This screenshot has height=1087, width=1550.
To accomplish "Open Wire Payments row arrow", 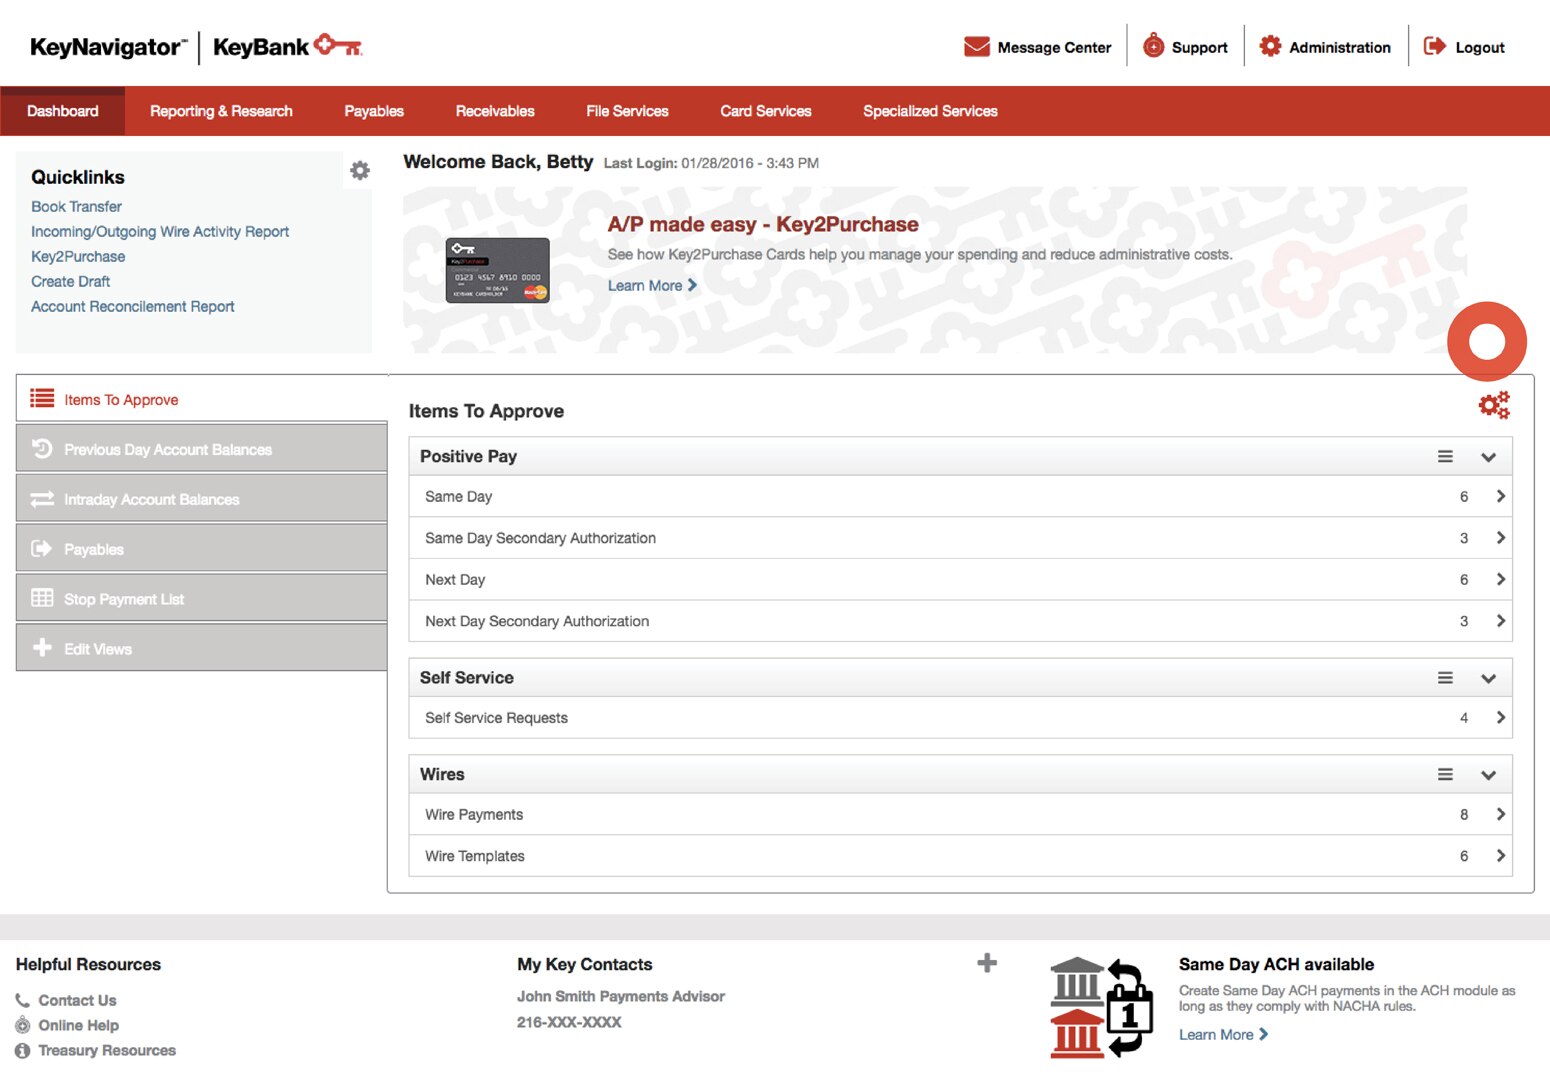I will 1500,814.
